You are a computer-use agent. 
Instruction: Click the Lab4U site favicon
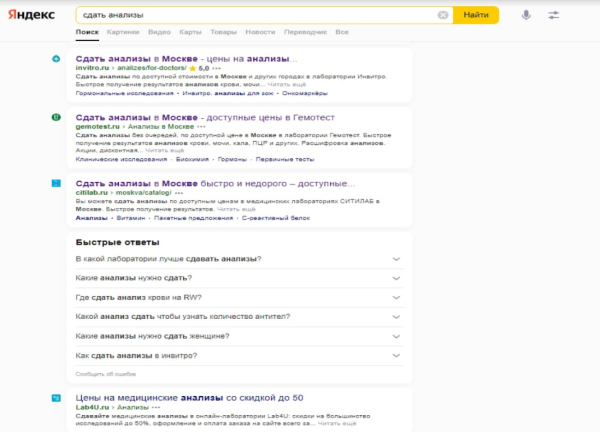(56, 398)
